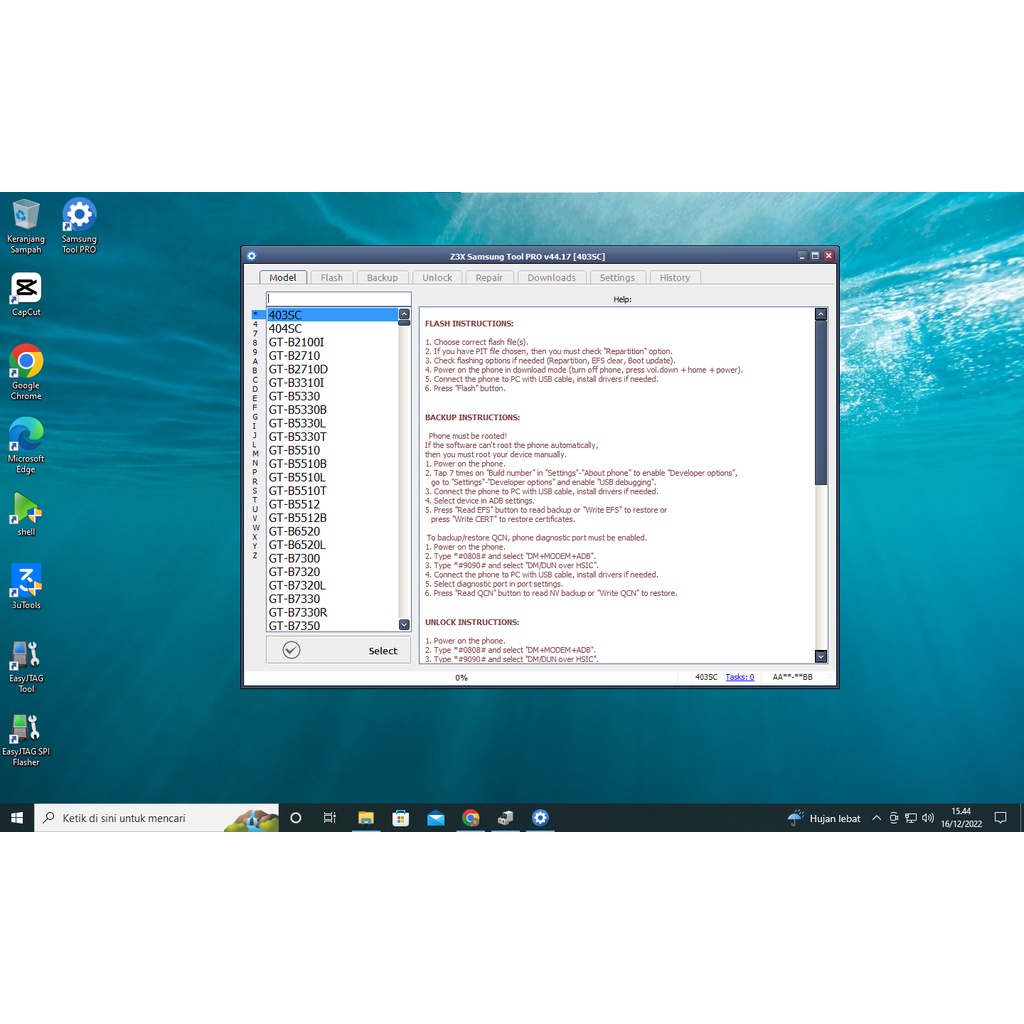
Task: Show hidden system tray icons chevron
Action: coord(876,818)
